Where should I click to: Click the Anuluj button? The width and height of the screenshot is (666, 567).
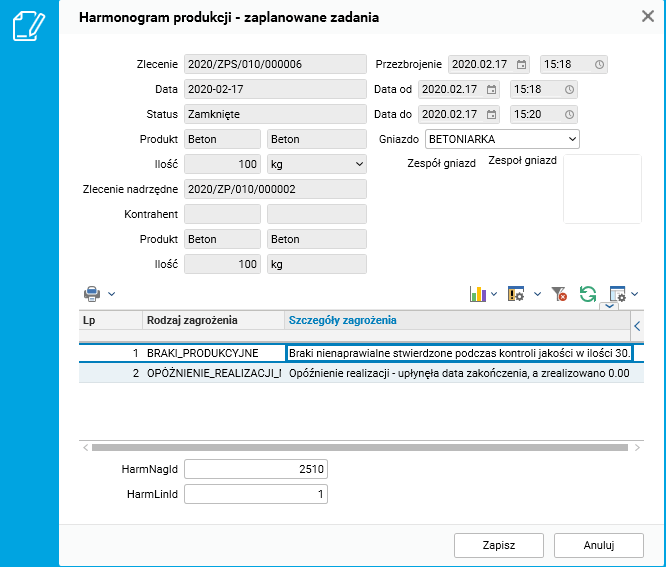click(599, 545)
